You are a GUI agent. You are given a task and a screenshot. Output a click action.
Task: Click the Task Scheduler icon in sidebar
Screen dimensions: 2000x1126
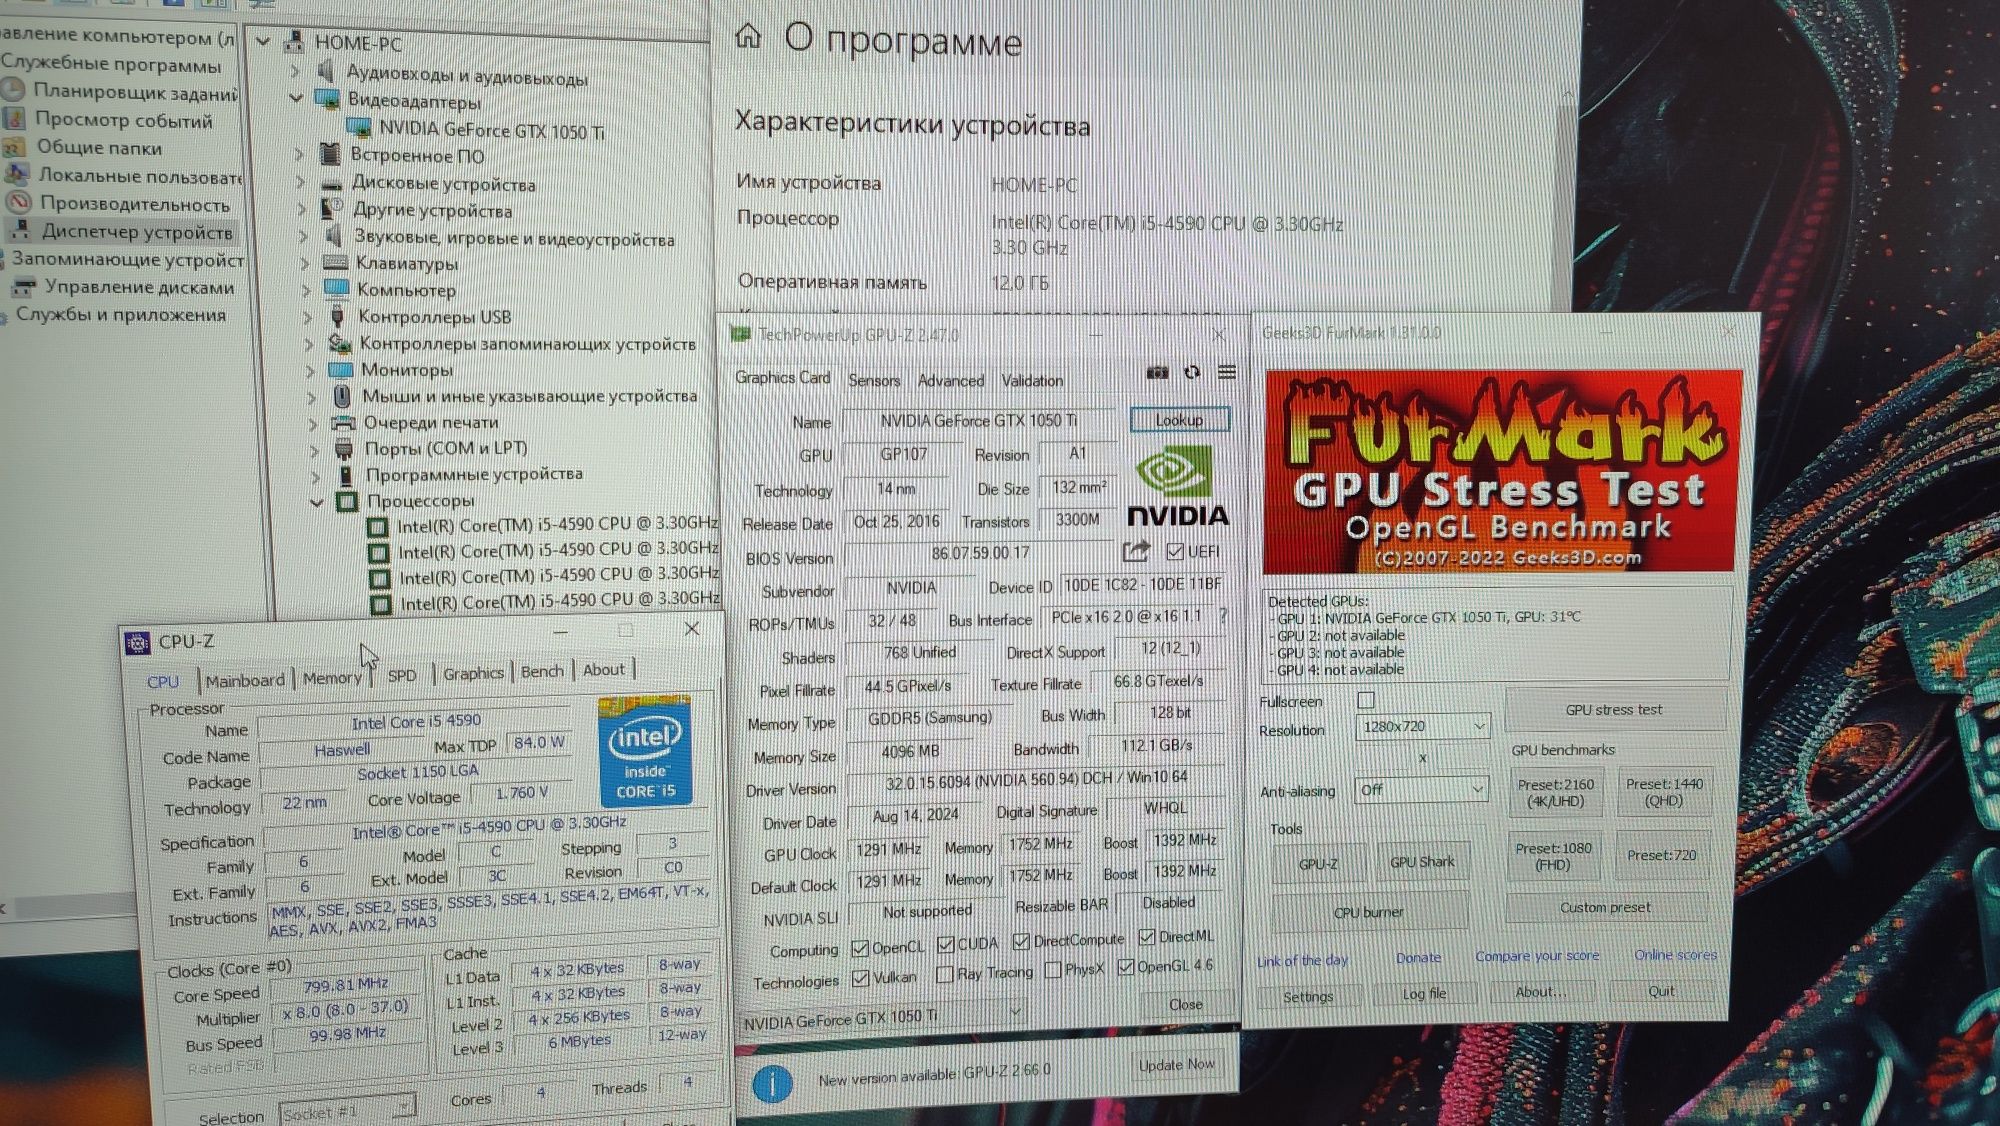point(13,90)
